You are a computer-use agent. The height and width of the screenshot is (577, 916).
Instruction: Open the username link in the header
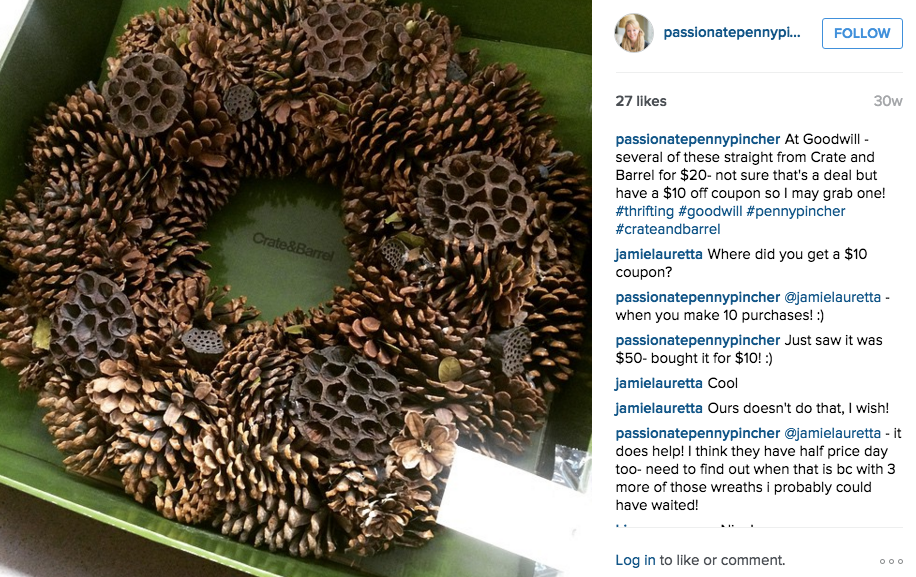731,33
